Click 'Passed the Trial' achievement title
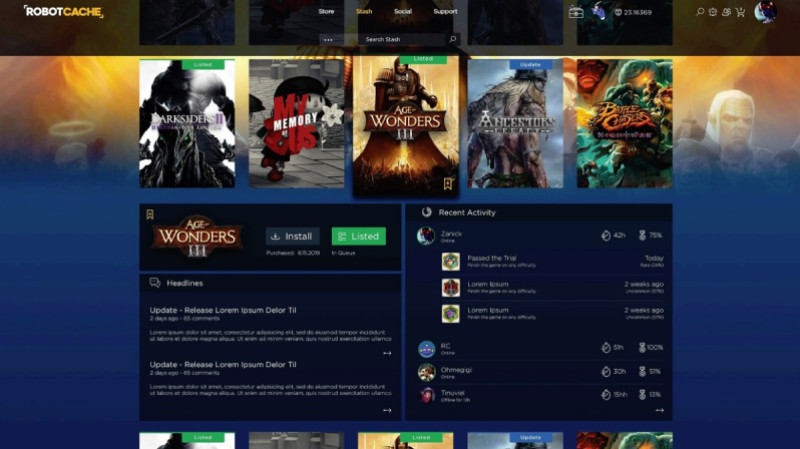 tap(492, 258)
